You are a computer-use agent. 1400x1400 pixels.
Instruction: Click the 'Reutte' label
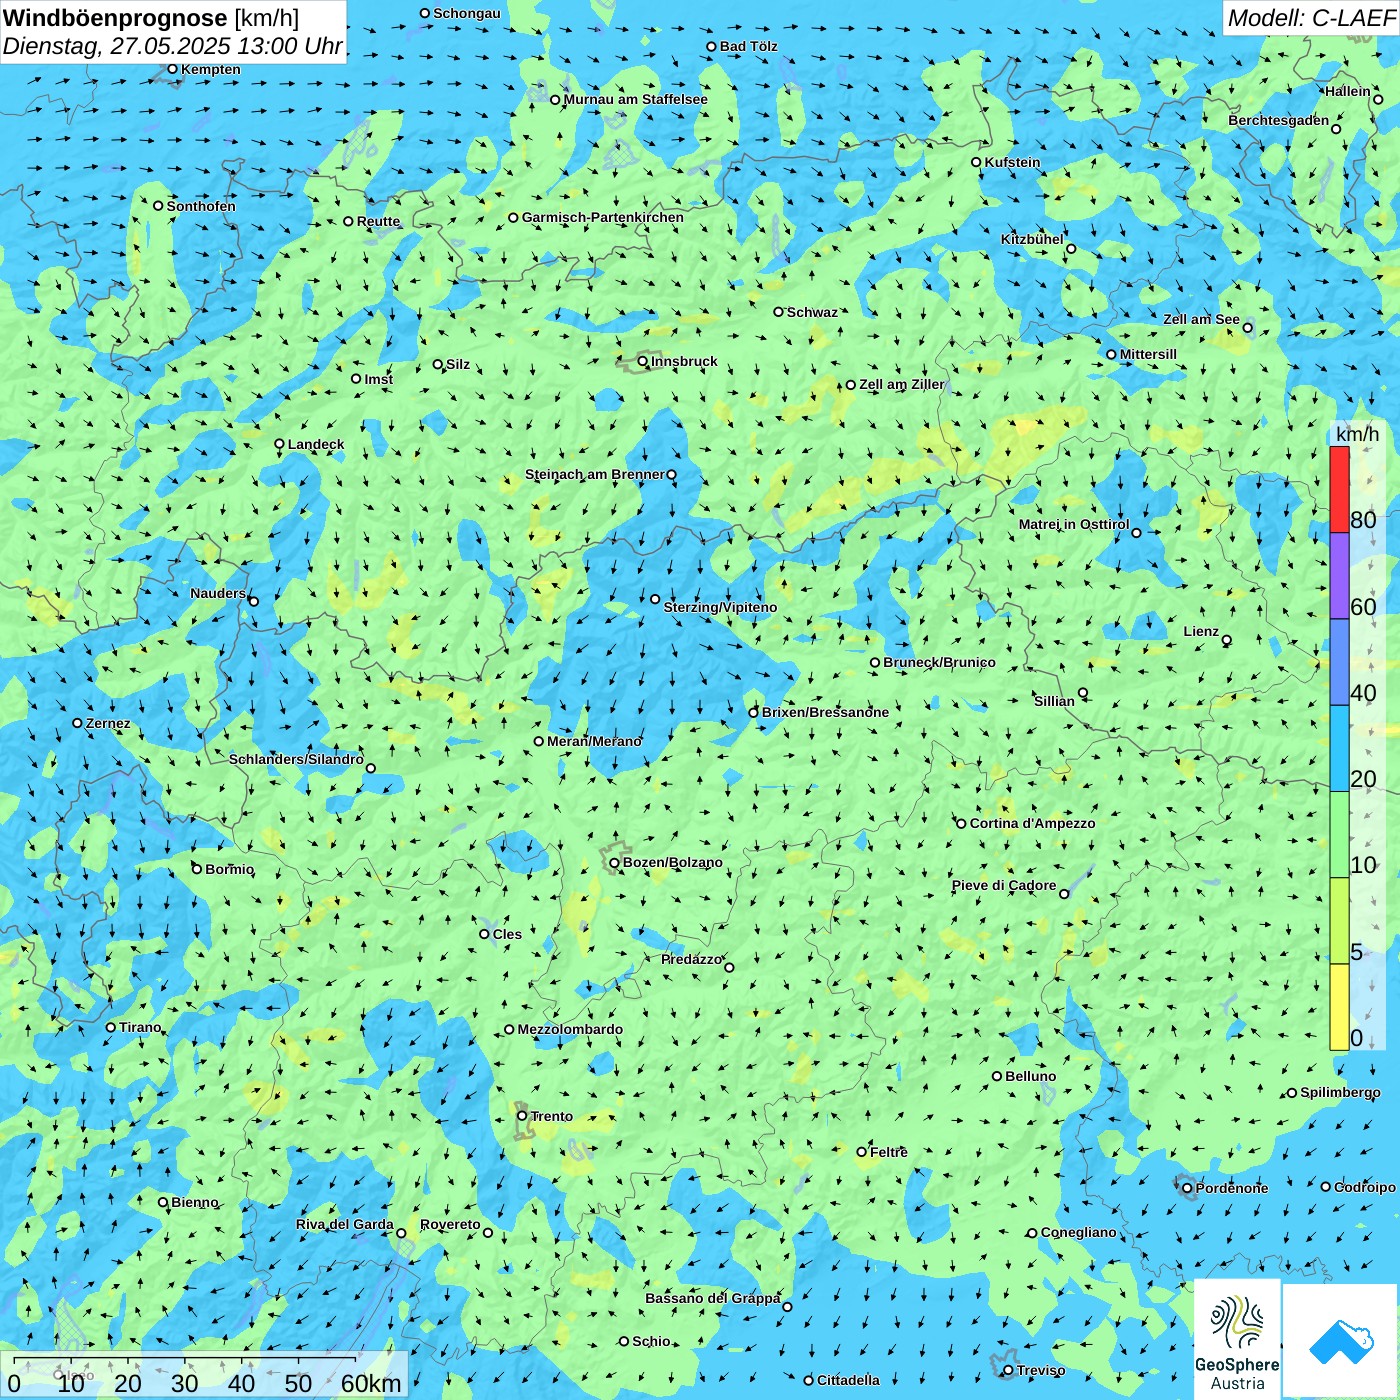tap(378, 221)
